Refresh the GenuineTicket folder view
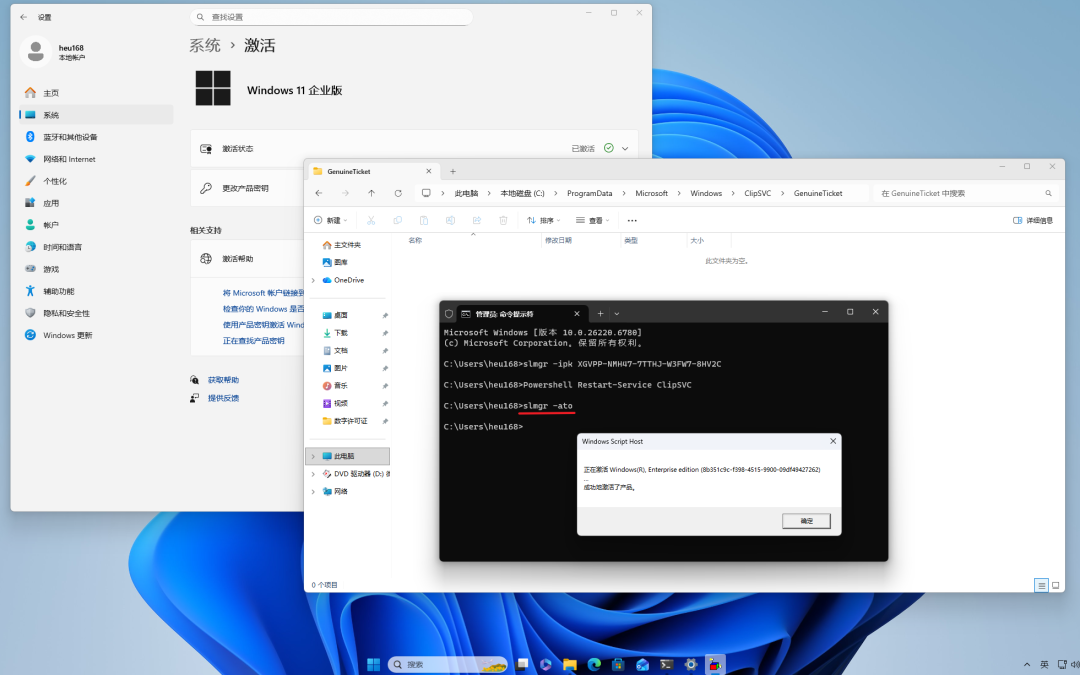This screenshot has width=1080, height=675. click(397, 193)
